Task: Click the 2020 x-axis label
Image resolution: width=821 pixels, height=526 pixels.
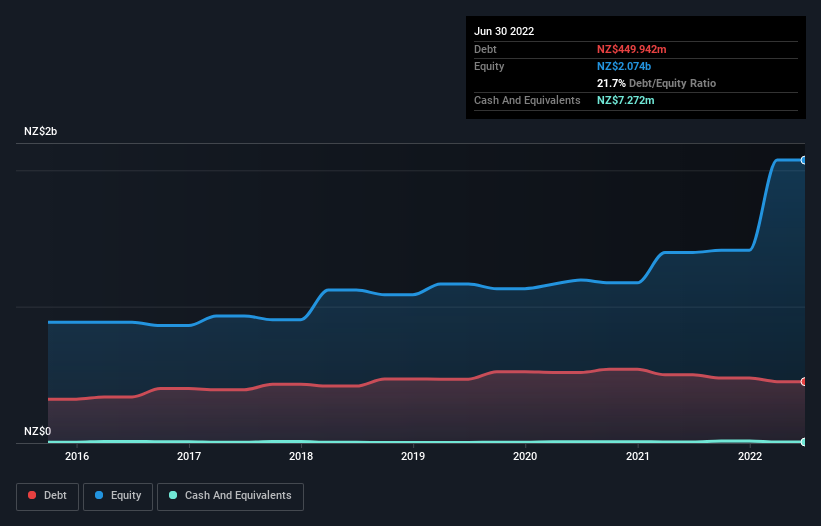Action: (525, 456)
